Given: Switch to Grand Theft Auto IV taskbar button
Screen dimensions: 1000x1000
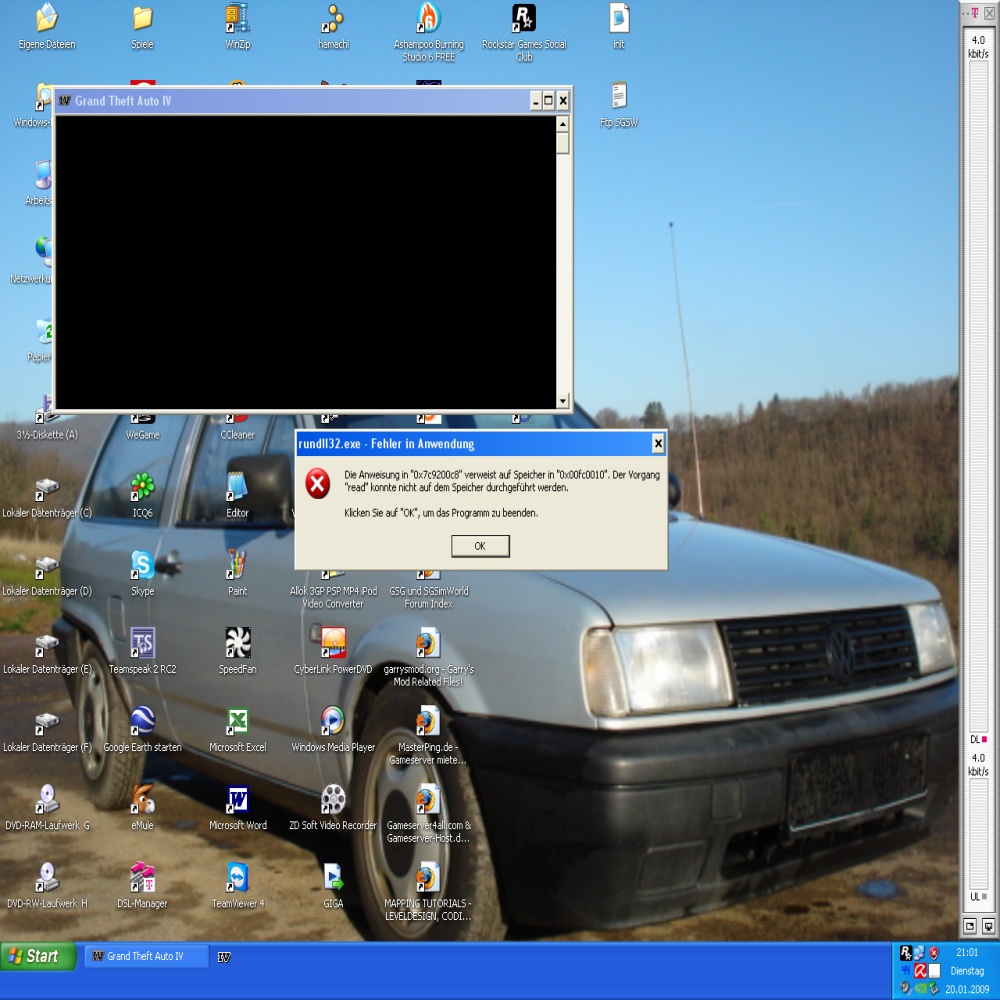Looking at the screenshot, I should 146,956.
